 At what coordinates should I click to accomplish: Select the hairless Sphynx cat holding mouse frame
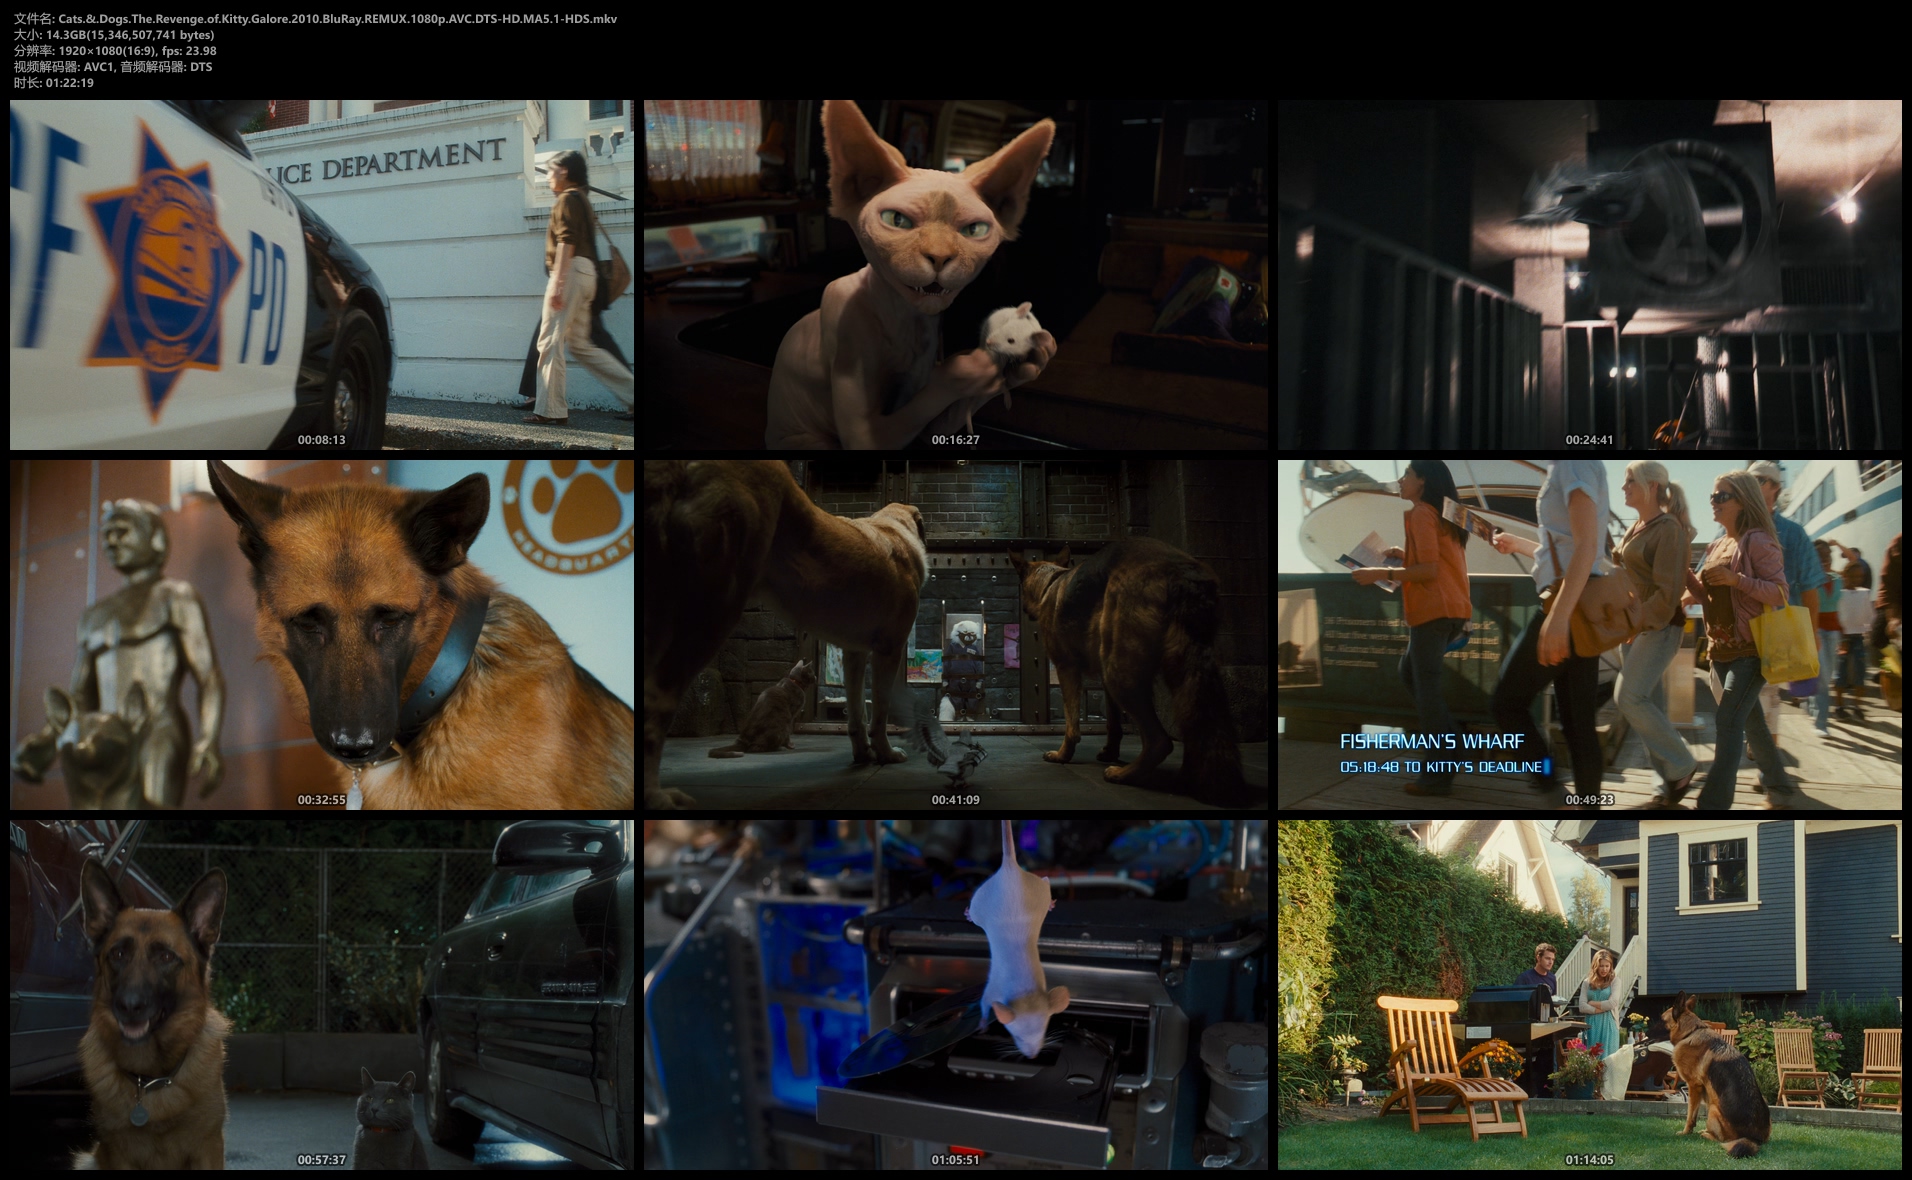pos(955,274)
